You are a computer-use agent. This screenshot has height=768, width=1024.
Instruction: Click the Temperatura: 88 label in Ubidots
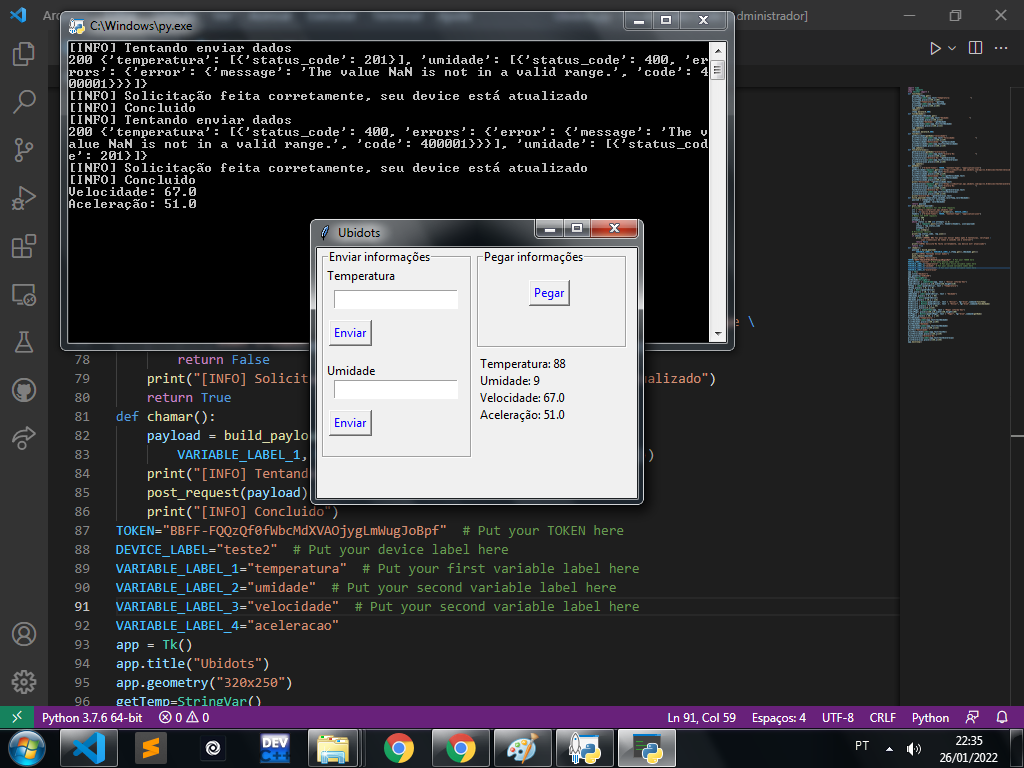click(522, 364)
